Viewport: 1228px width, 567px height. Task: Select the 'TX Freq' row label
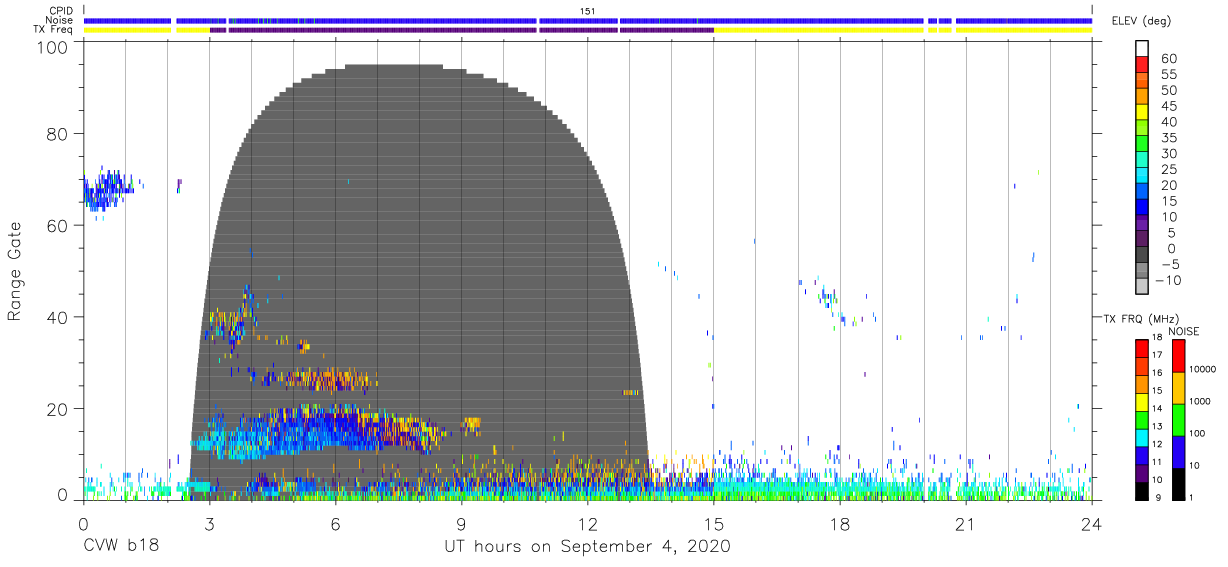pyautogui.click(x=55, y=30)
